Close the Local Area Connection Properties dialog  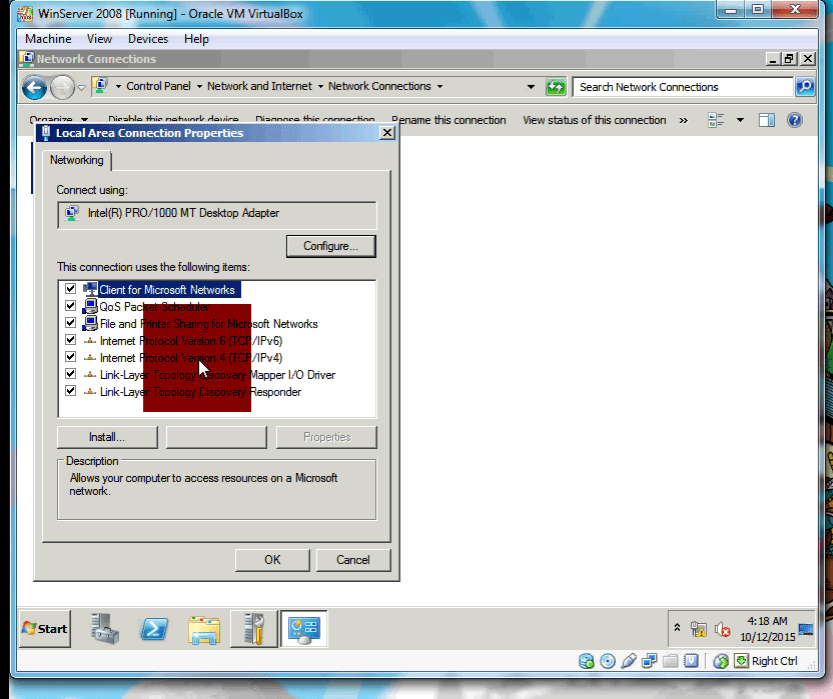tap(387, 133)
